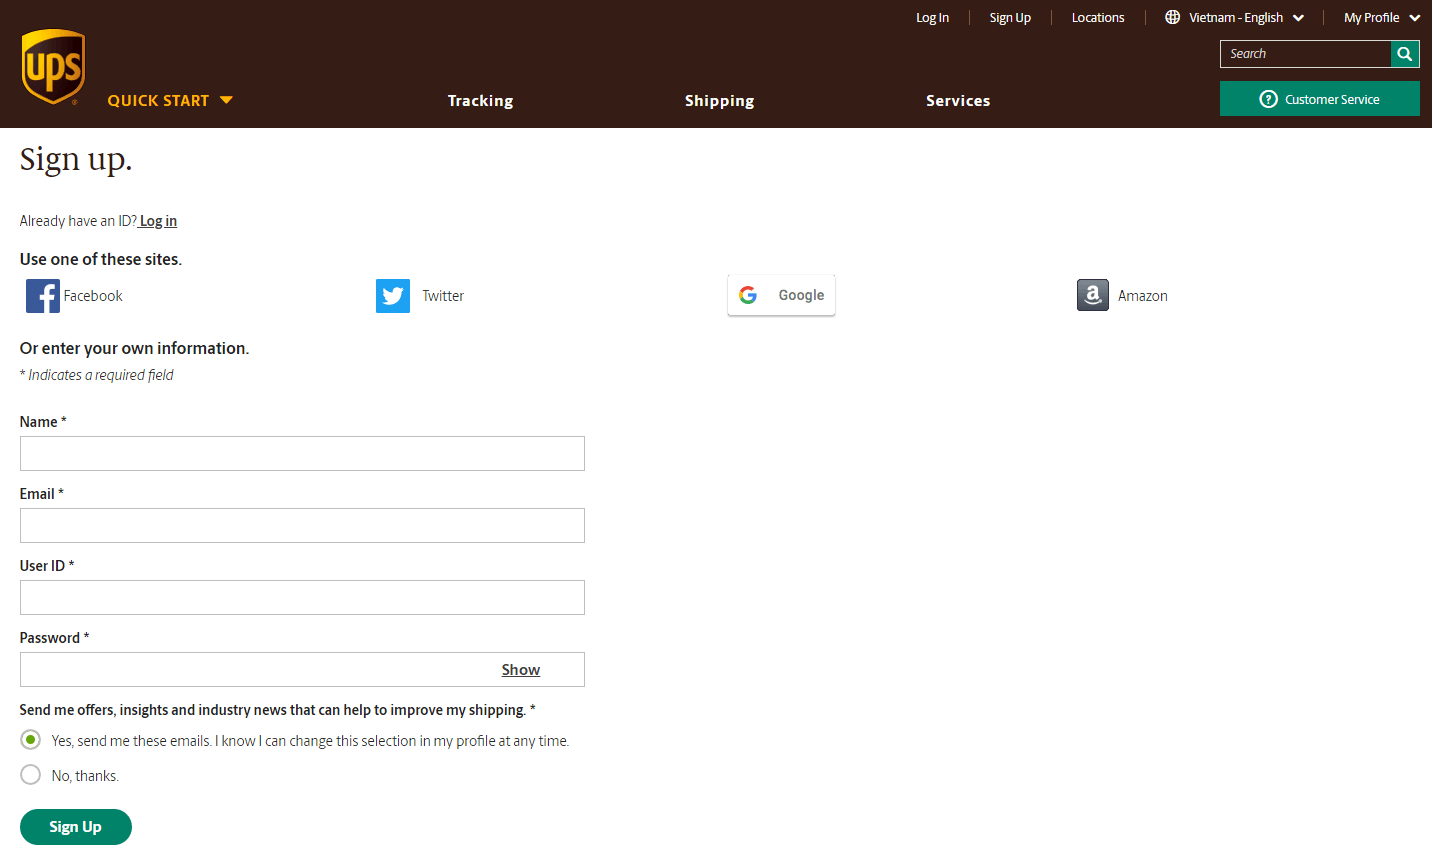Follow the "Log in" link under heading
This screenshot has width=1432, height=854.
pos(158,221)
